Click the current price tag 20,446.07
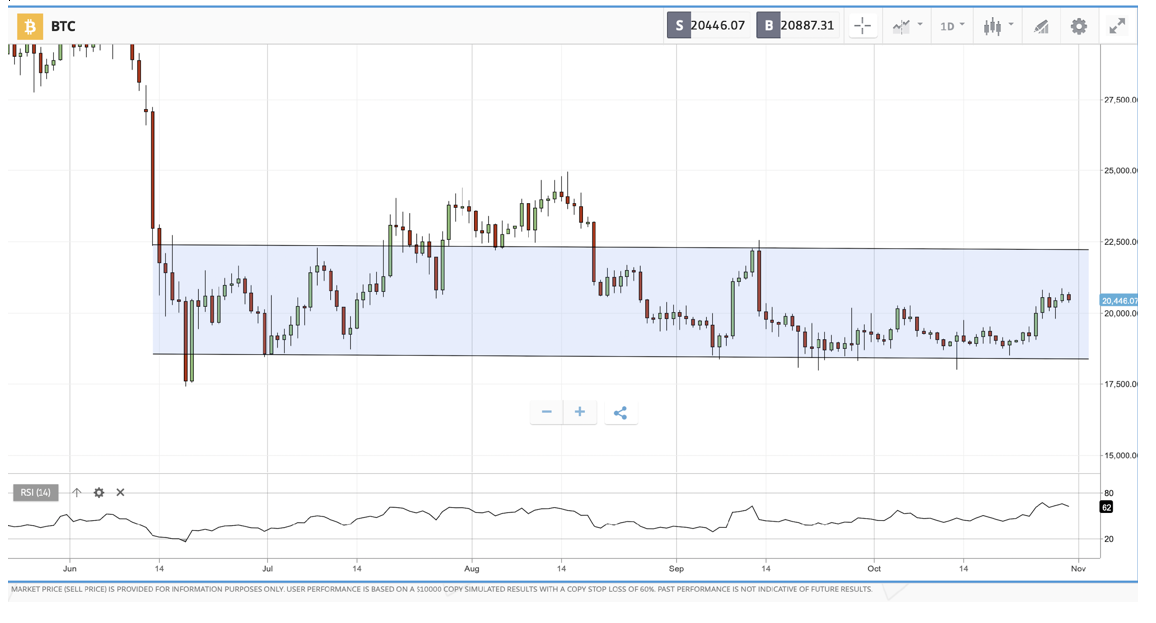Screen dimensions: 1156x623 (x=1118, y=300)
